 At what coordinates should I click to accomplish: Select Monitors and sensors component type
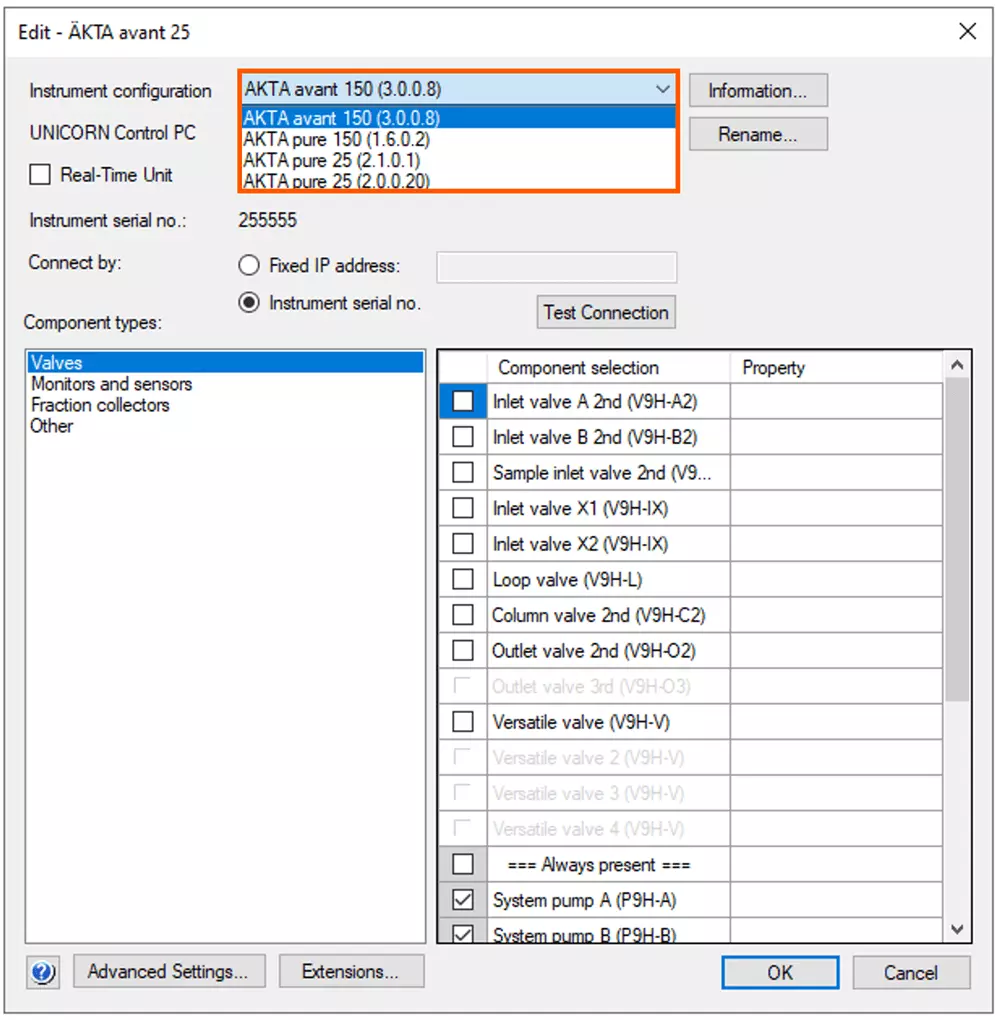(111, 384)
